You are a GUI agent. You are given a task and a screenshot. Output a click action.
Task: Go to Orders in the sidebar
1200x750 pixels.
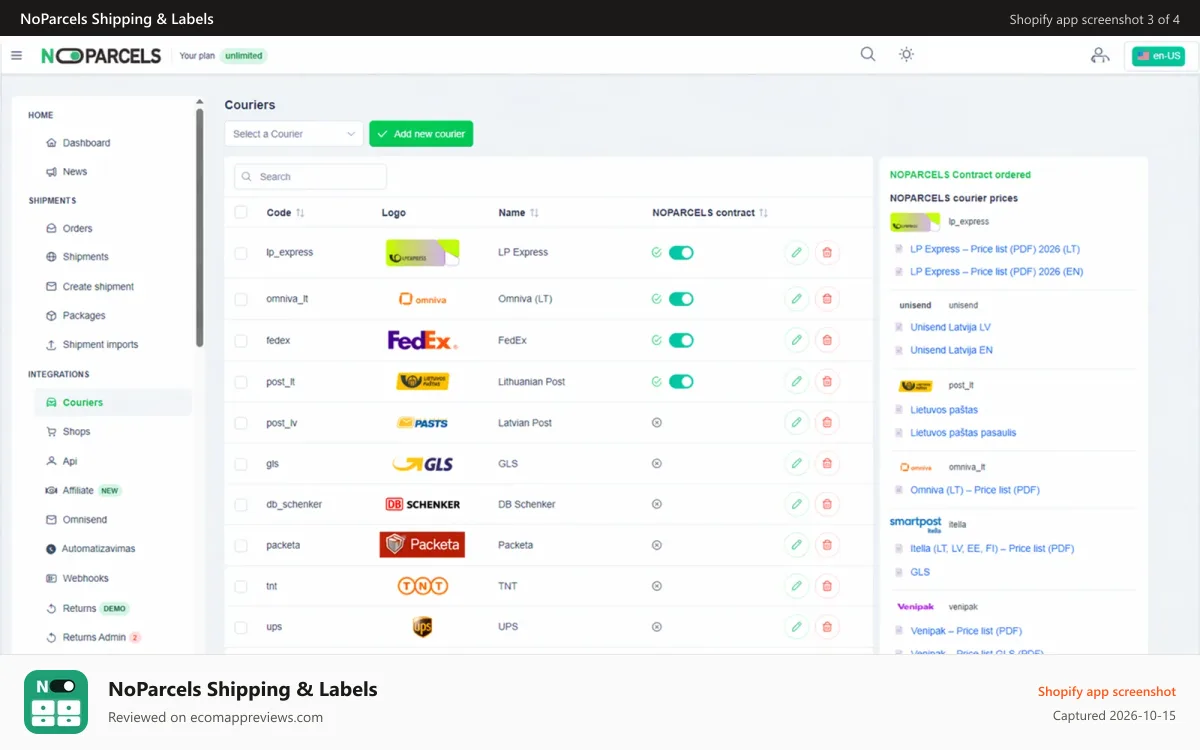point(77,228)
